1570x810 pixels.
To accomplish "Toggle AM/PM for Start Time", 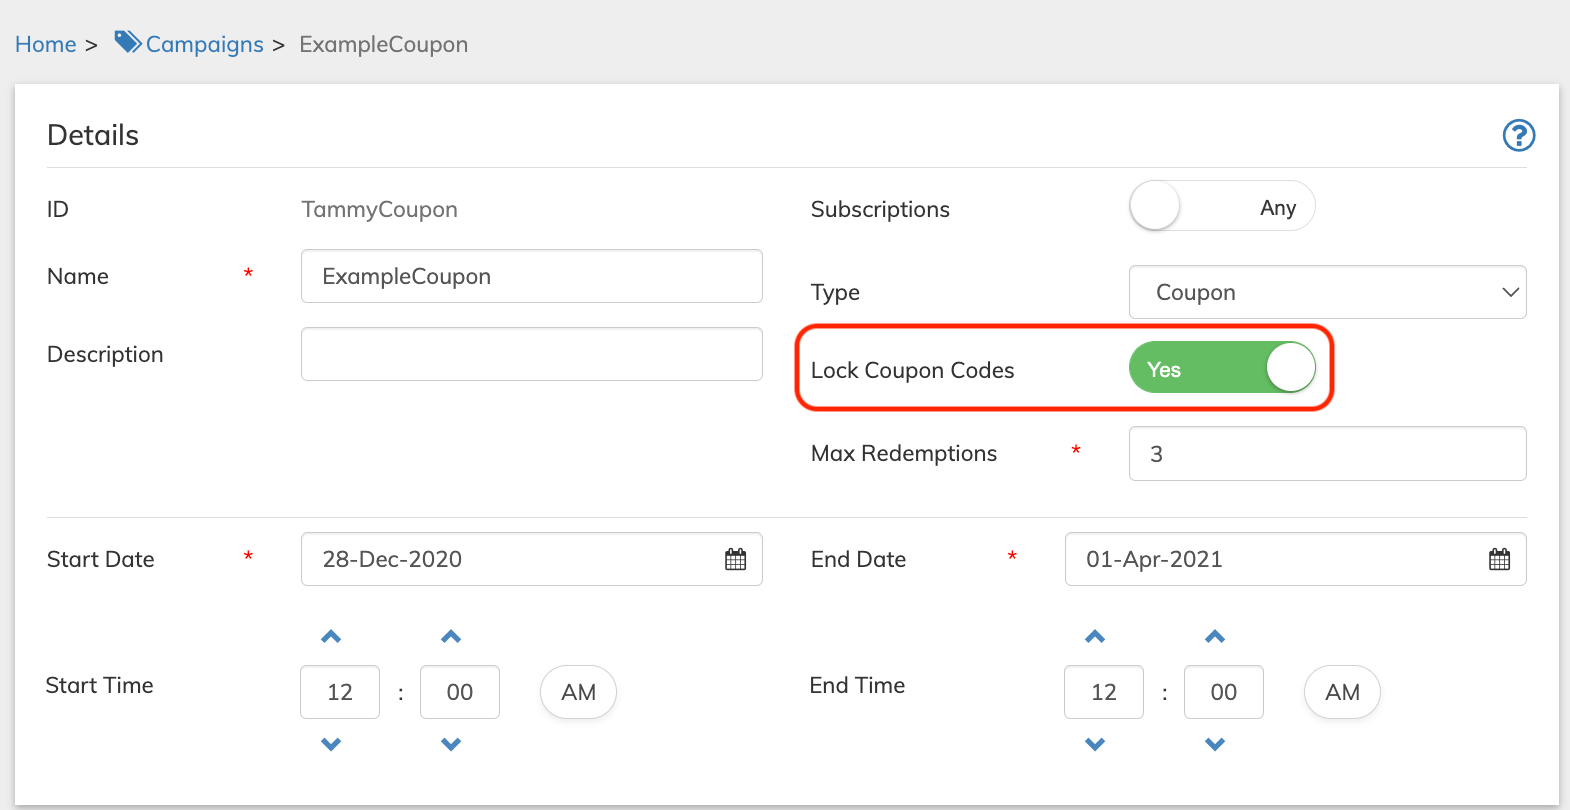I will 578,692.
